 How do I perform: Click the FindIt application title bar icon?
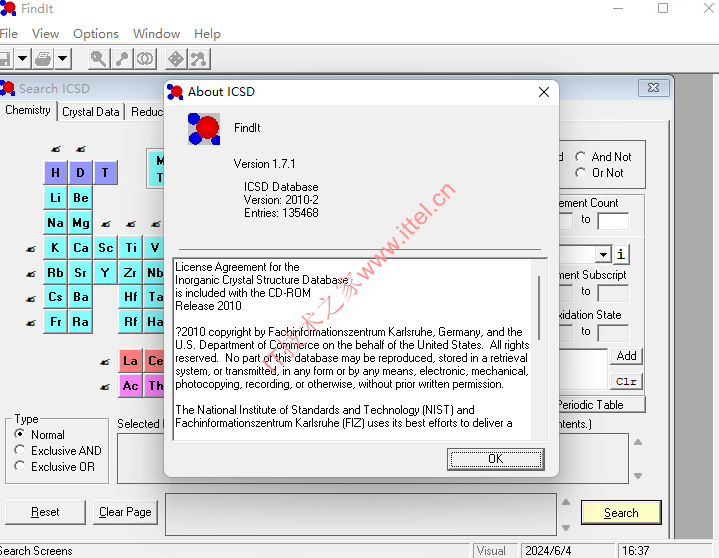[x=8, y=8]
